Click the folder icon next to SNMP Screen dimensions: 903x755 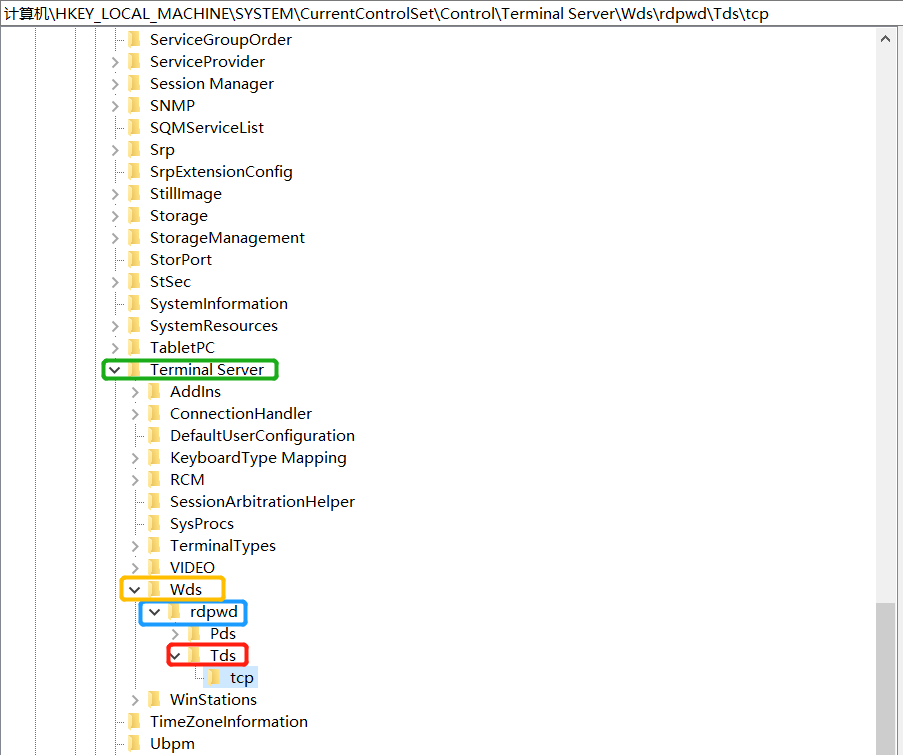coord(134,106)
